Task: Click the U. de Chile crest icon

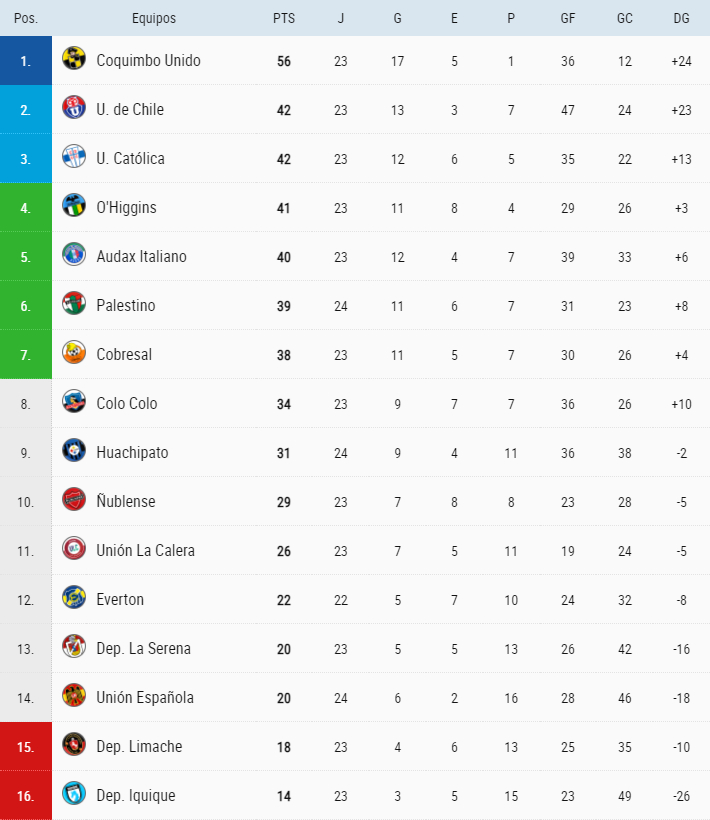Action: [x=74, y=109]
